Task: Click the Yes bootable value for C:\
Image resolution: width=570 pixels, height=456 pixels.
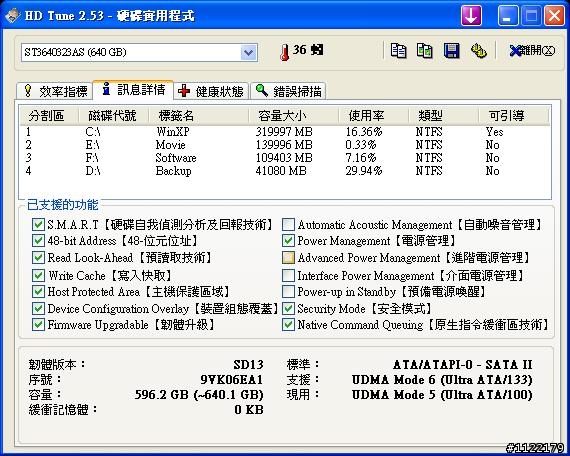Action: pyautogui.click(x=494, y=132)
